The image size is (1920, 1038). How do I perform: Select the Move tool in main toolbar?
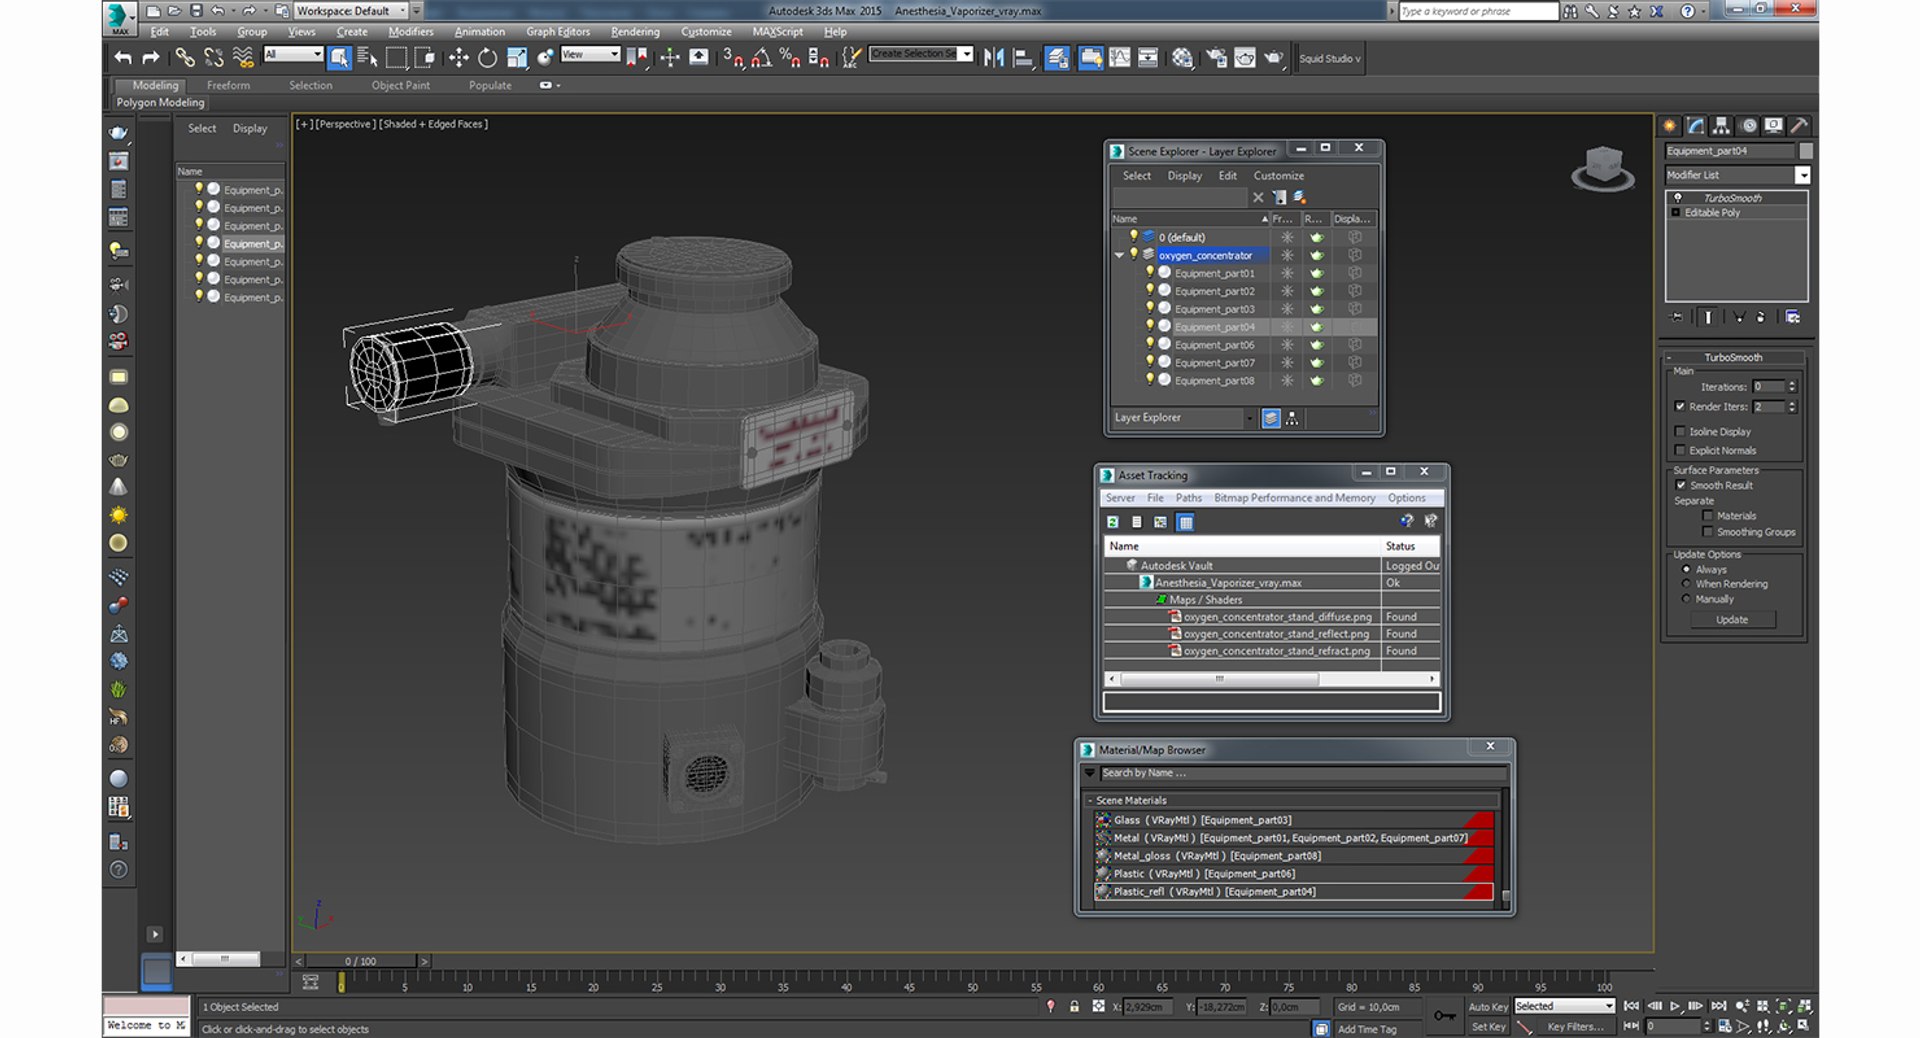click(458, 58)
